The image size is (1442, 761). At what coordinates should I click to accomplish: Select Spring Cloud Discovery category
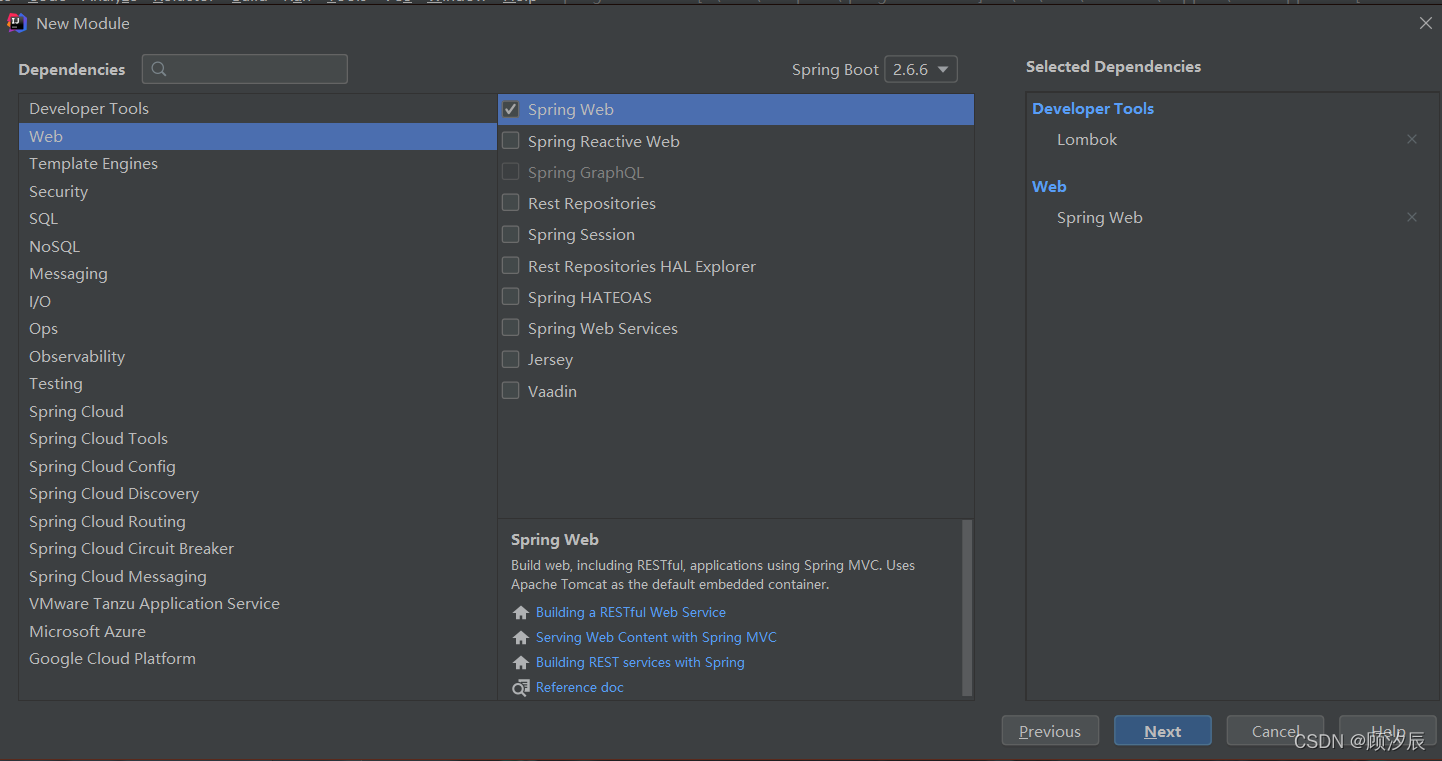click(x=257, y=493)
